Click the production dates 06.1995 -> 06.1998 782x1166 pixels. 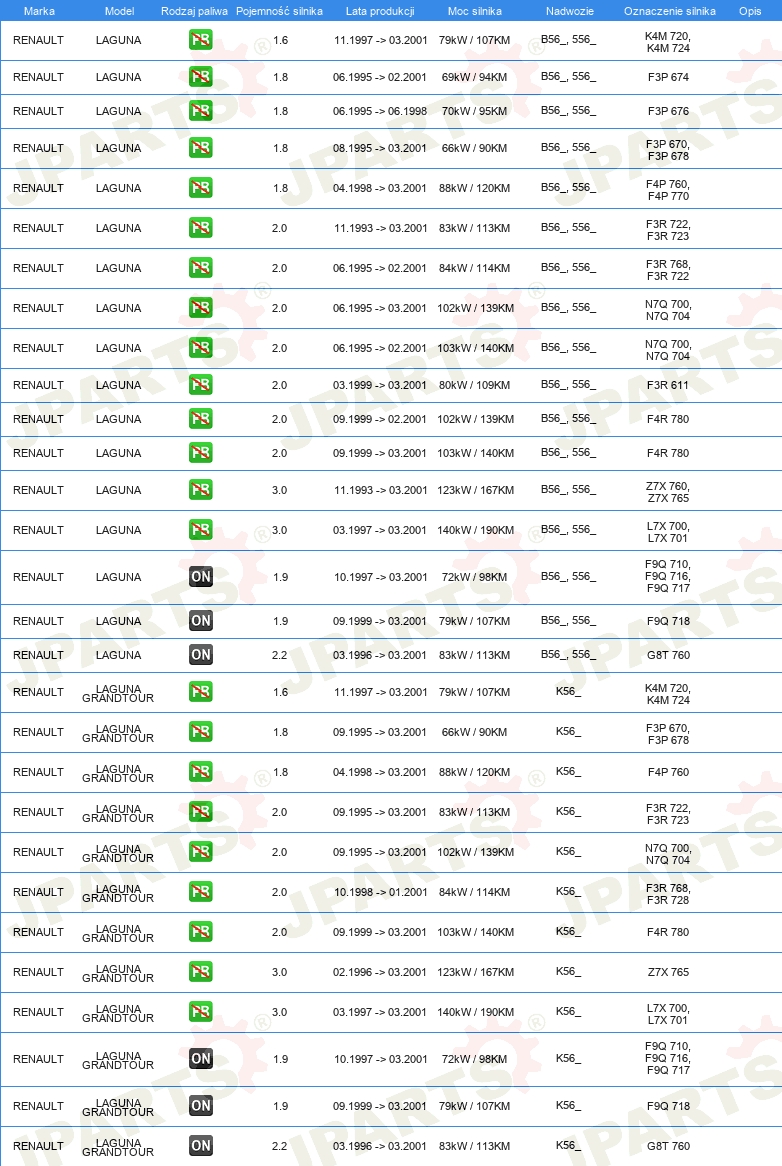pos(380,111)
